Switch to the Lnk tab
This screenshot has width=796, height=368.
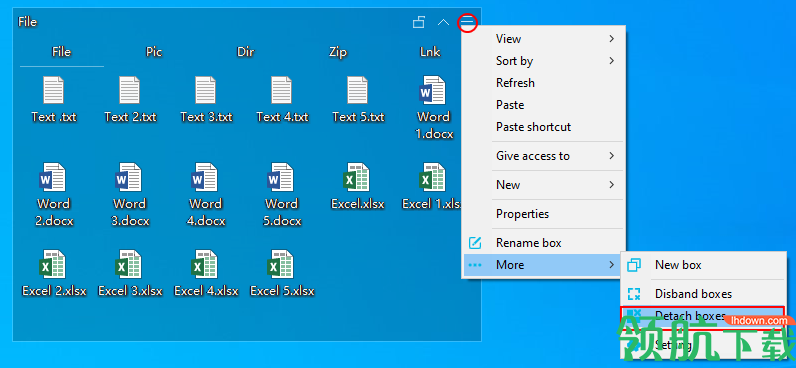(x=430, y=52)
